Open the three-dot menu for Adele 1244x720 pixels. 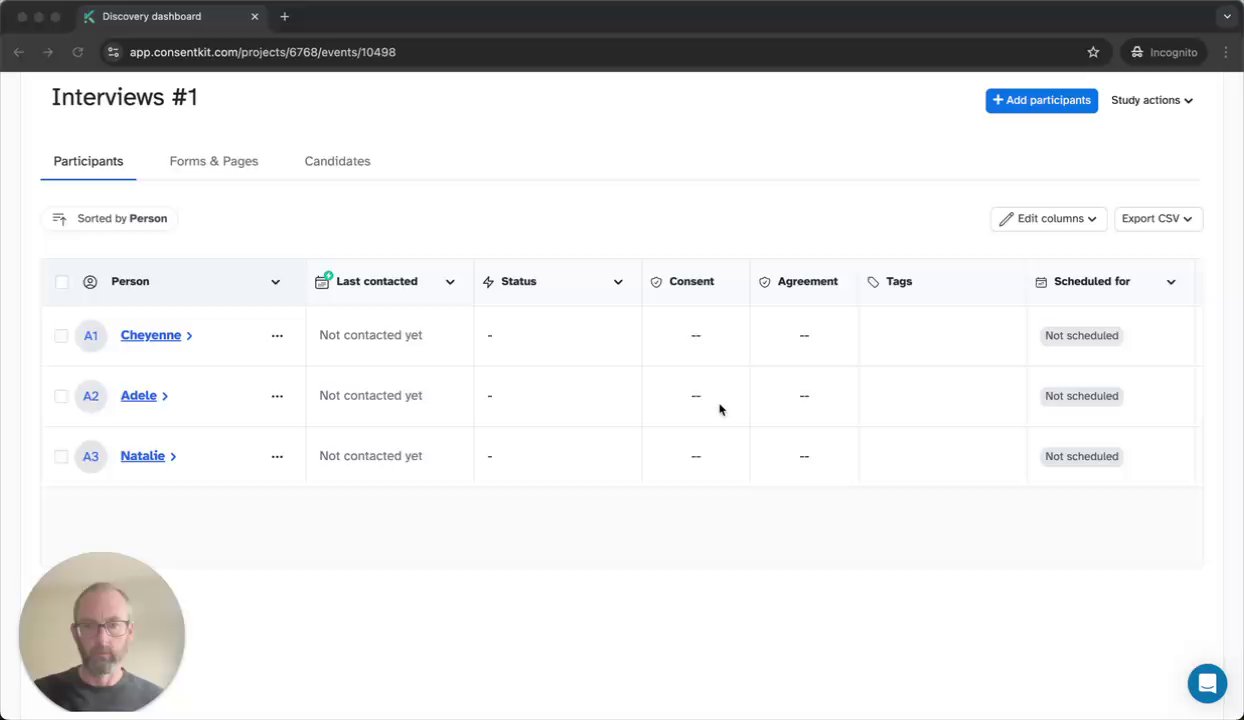277,396
